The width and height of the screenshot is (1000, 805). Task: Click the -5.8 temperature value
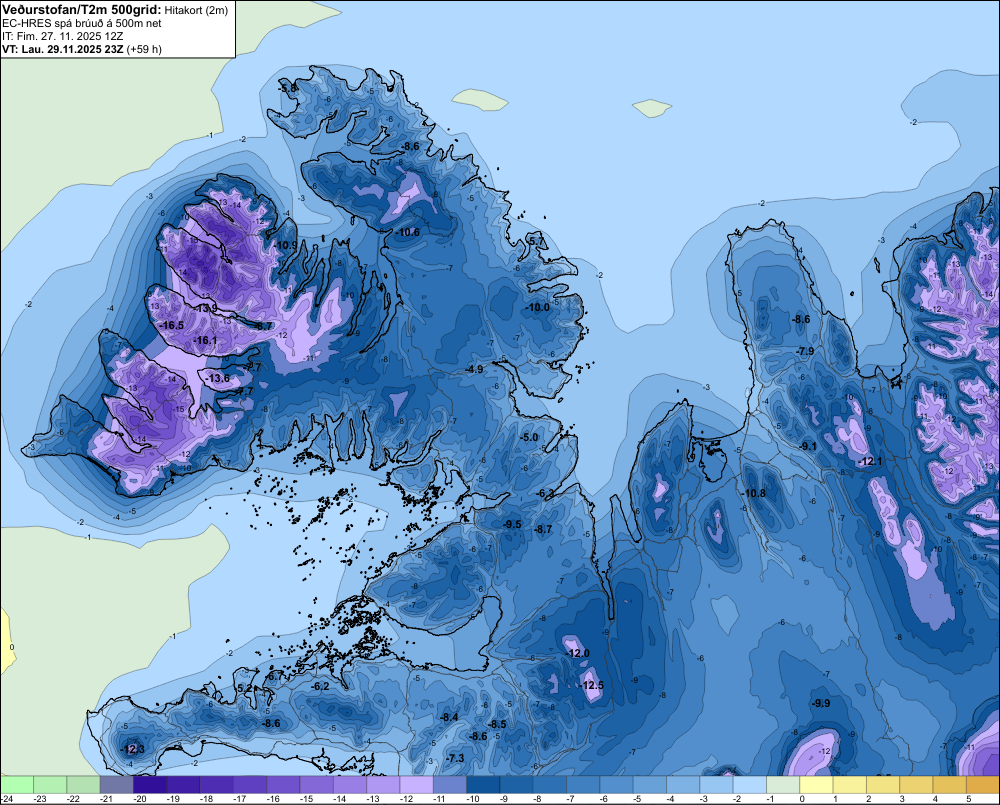(x=288, y=88)
